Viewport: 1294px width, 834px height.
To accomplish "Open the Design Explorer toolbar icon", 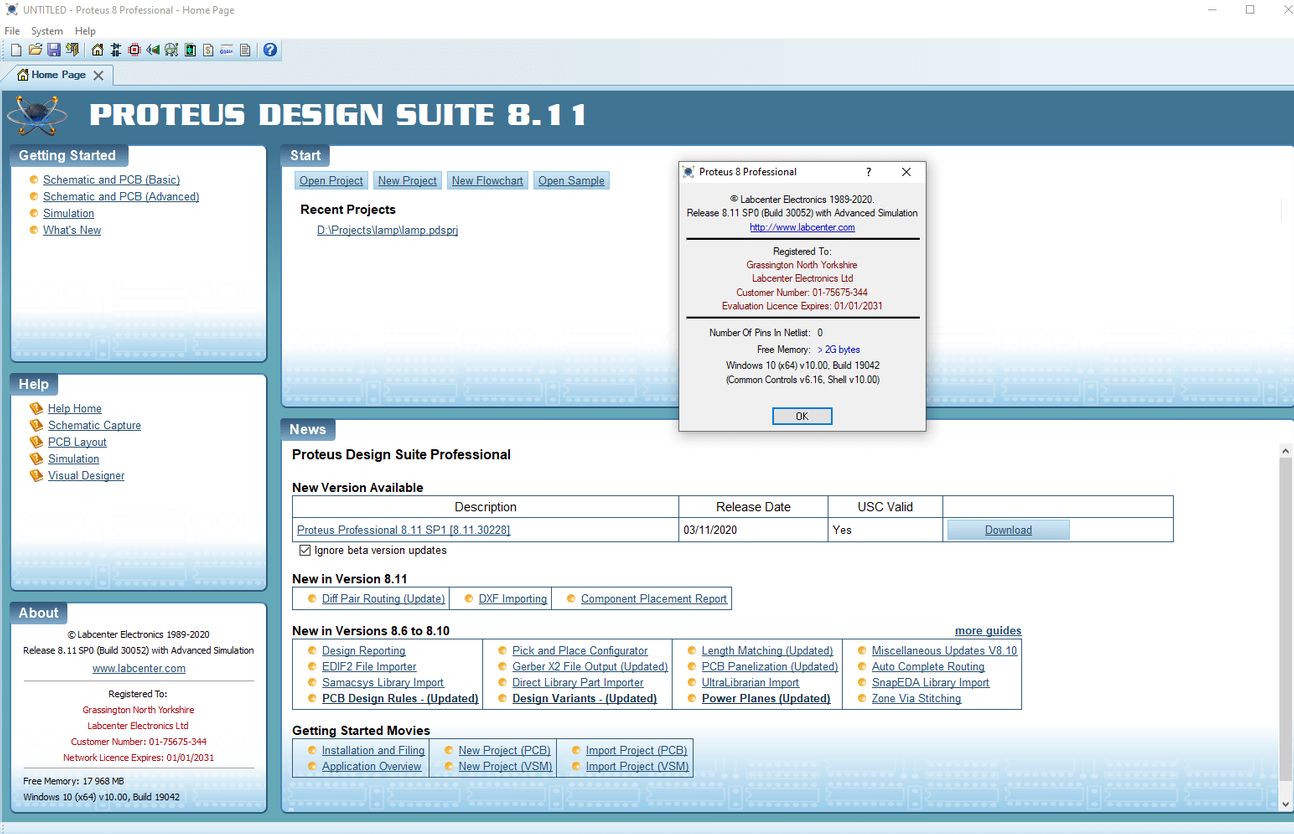I will pyautogui.click(x=190, y=50).
